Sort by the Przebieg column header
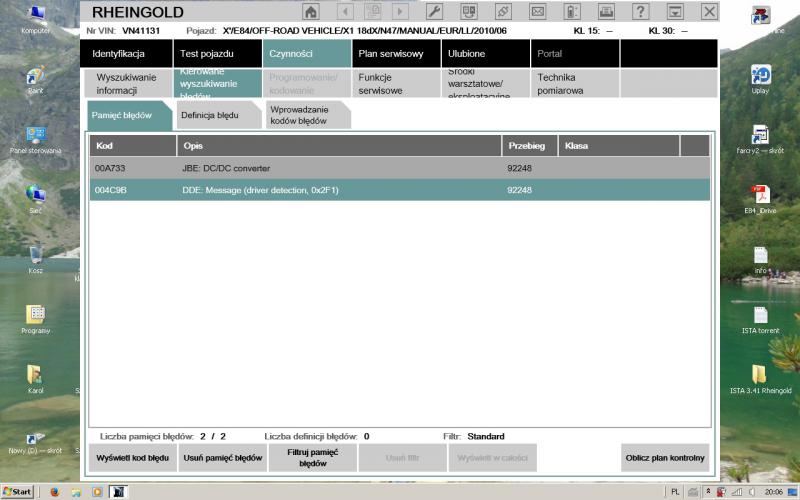The image size is (800, 500). pyautogui.click(x=530, y=146)
